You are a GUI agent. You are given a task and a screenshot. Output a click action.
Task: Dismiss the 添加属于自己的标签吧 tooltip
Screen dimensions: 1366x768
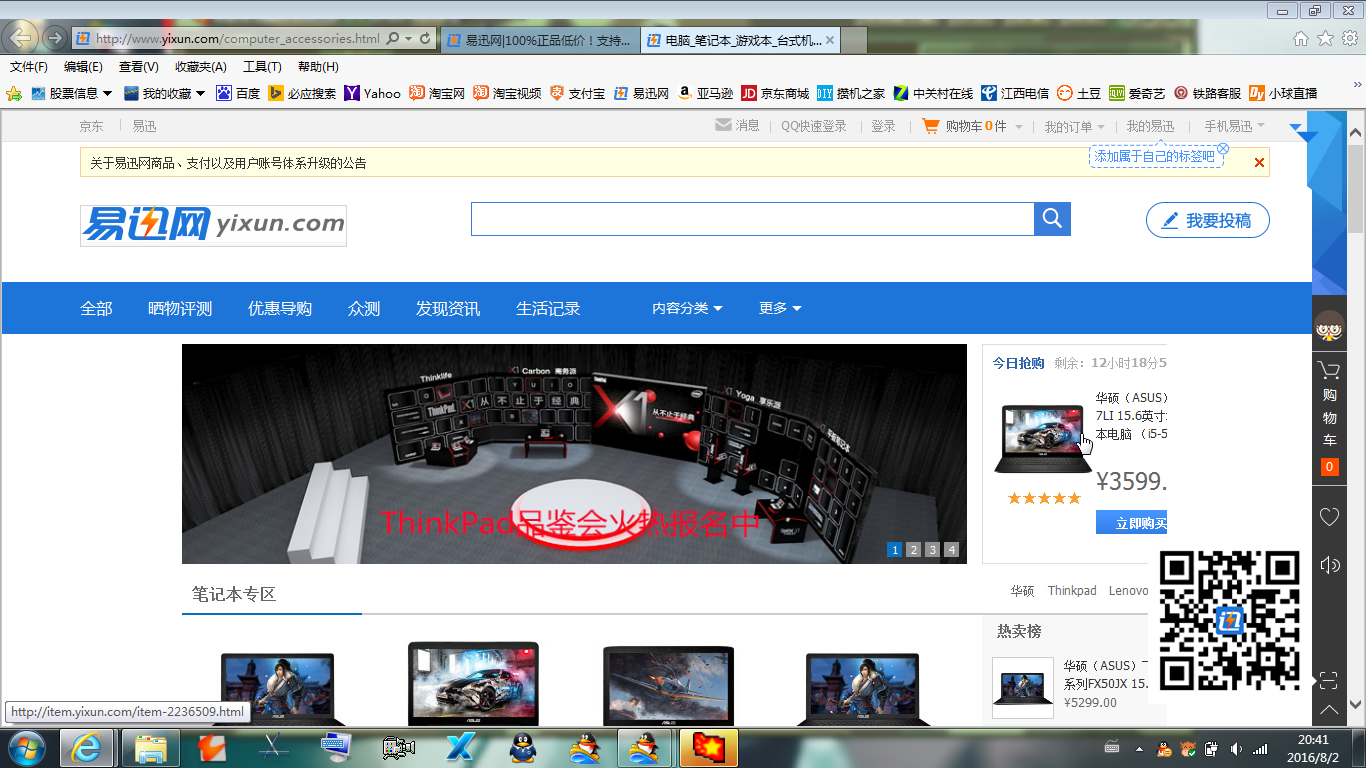click(1223, 149)
